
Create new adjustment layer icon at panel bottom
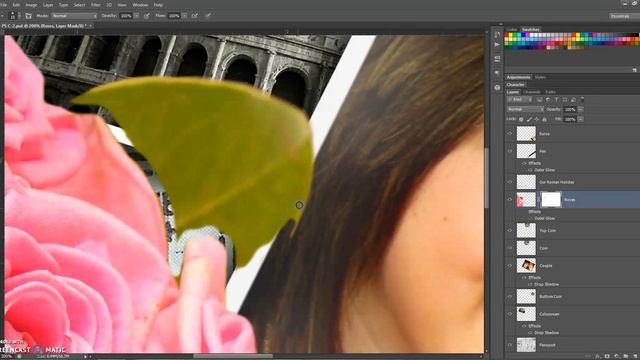coord(616,356)
